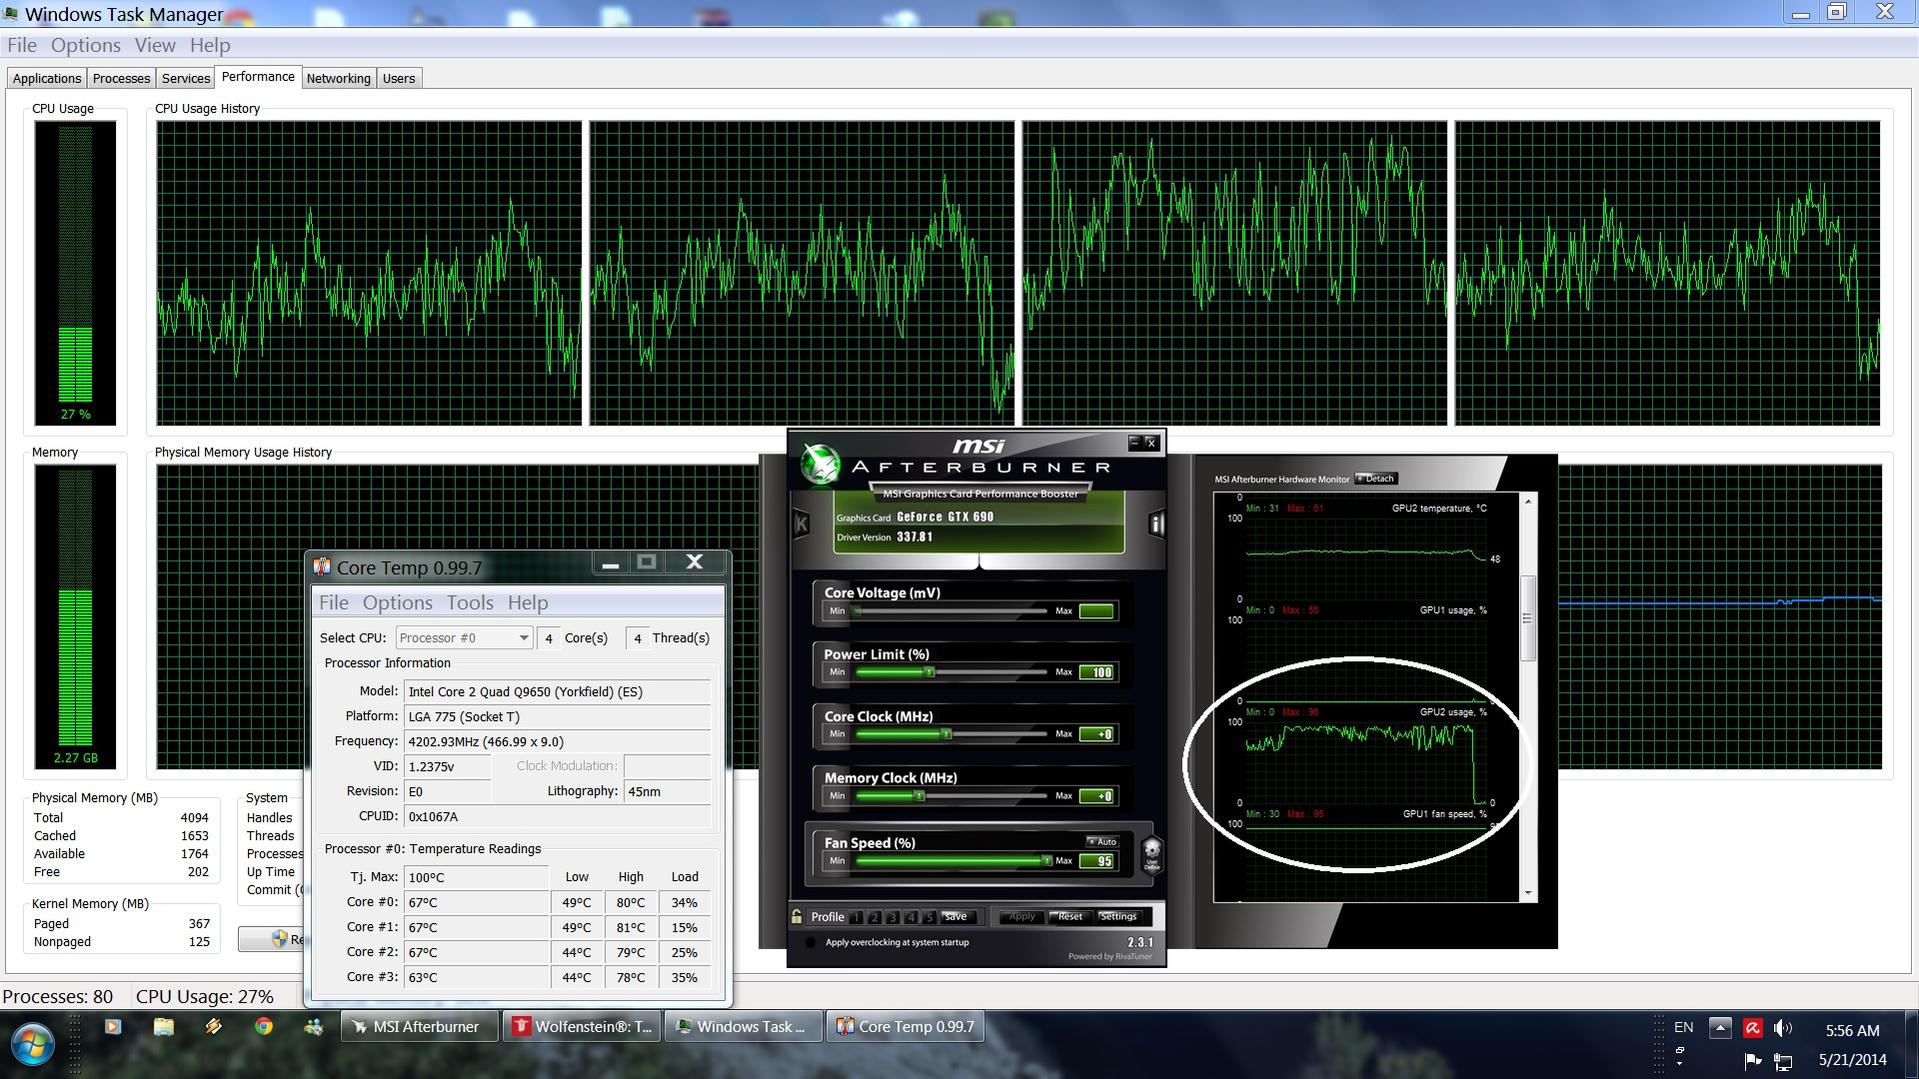Open Core Temp Help menu
Viewport: 1919px width, 1079px height.
click(x=527, y=603)
